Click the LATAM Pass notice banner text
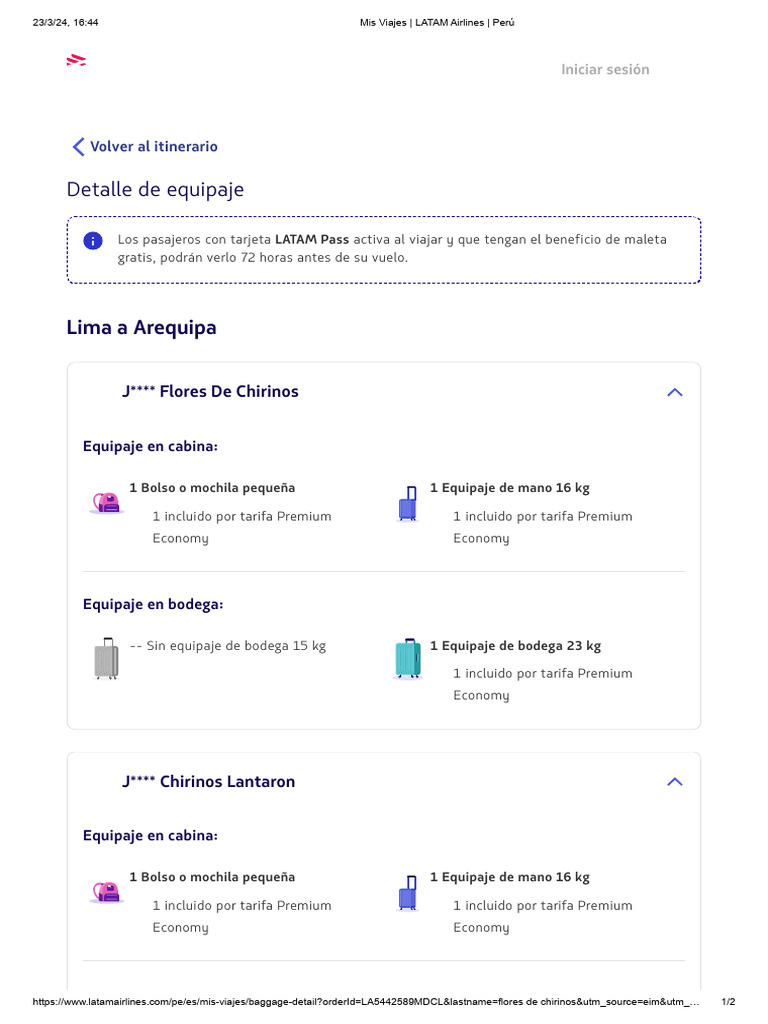The height and width of the screenshot is (1024, 768). 392,249
